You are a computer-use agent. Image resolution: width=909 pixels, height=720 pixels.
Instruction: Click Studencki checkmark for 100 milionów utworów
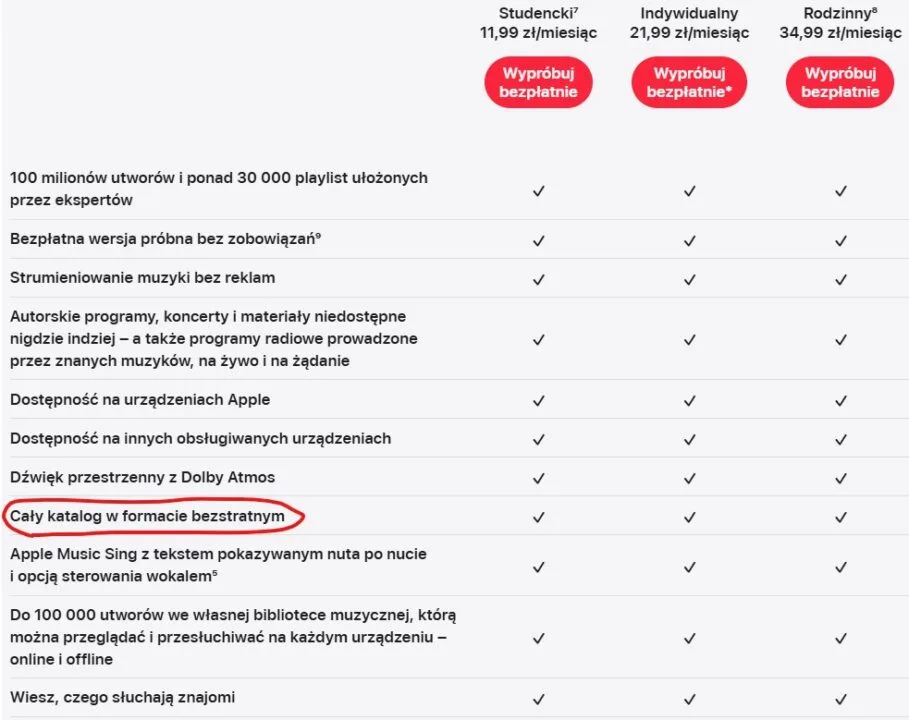click(539, 190)
